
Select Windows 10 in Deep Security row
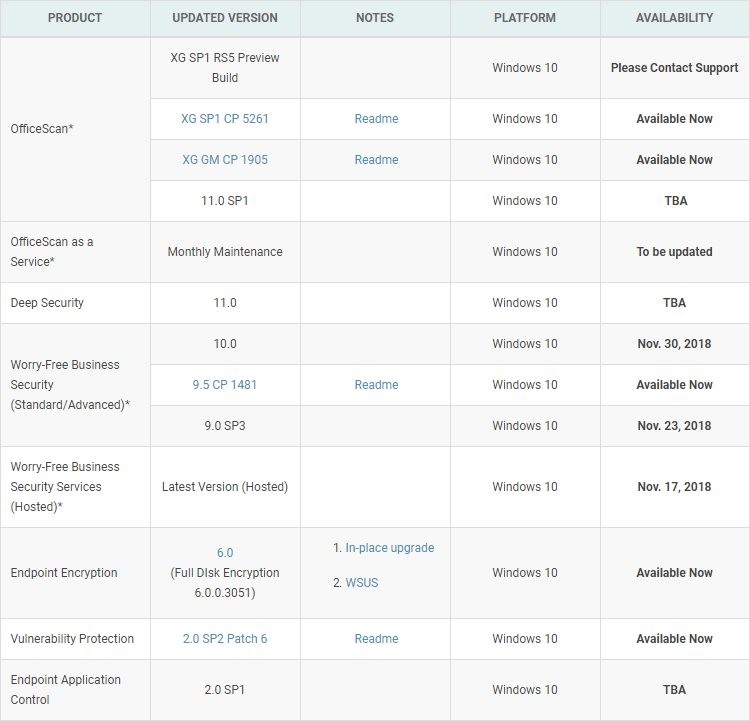525,303
